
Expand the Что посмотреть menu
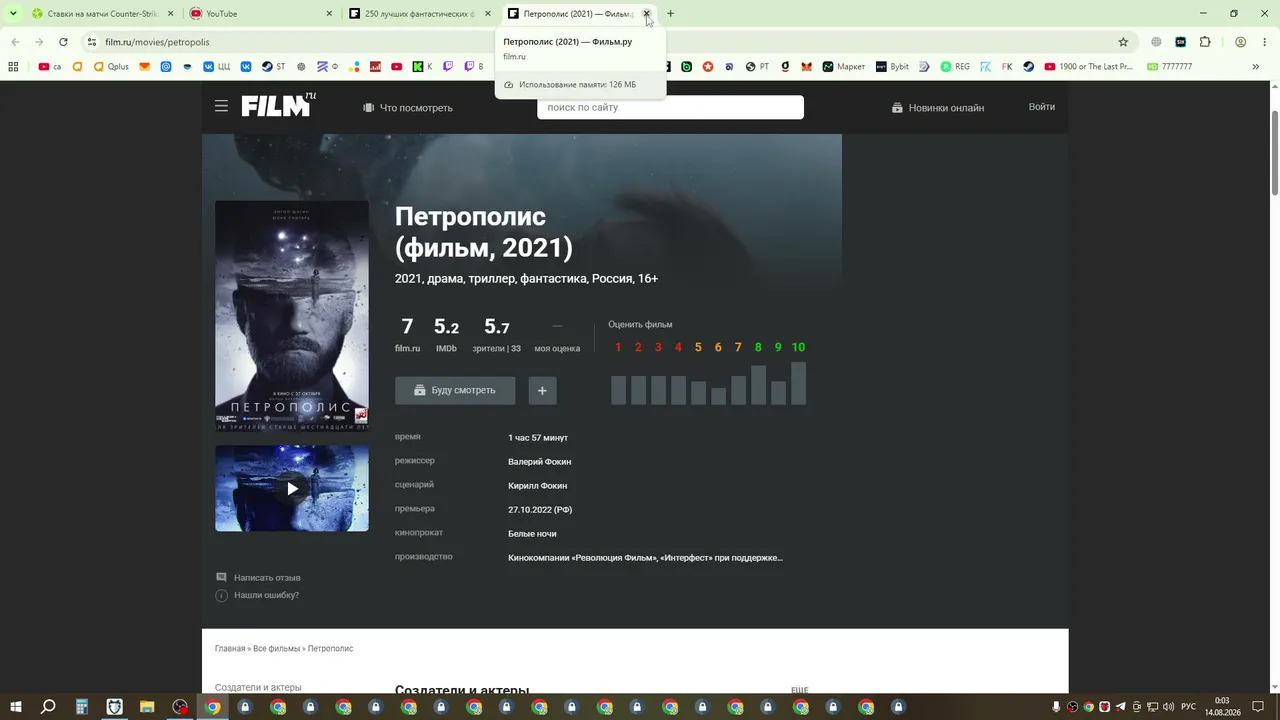point(408,108)
